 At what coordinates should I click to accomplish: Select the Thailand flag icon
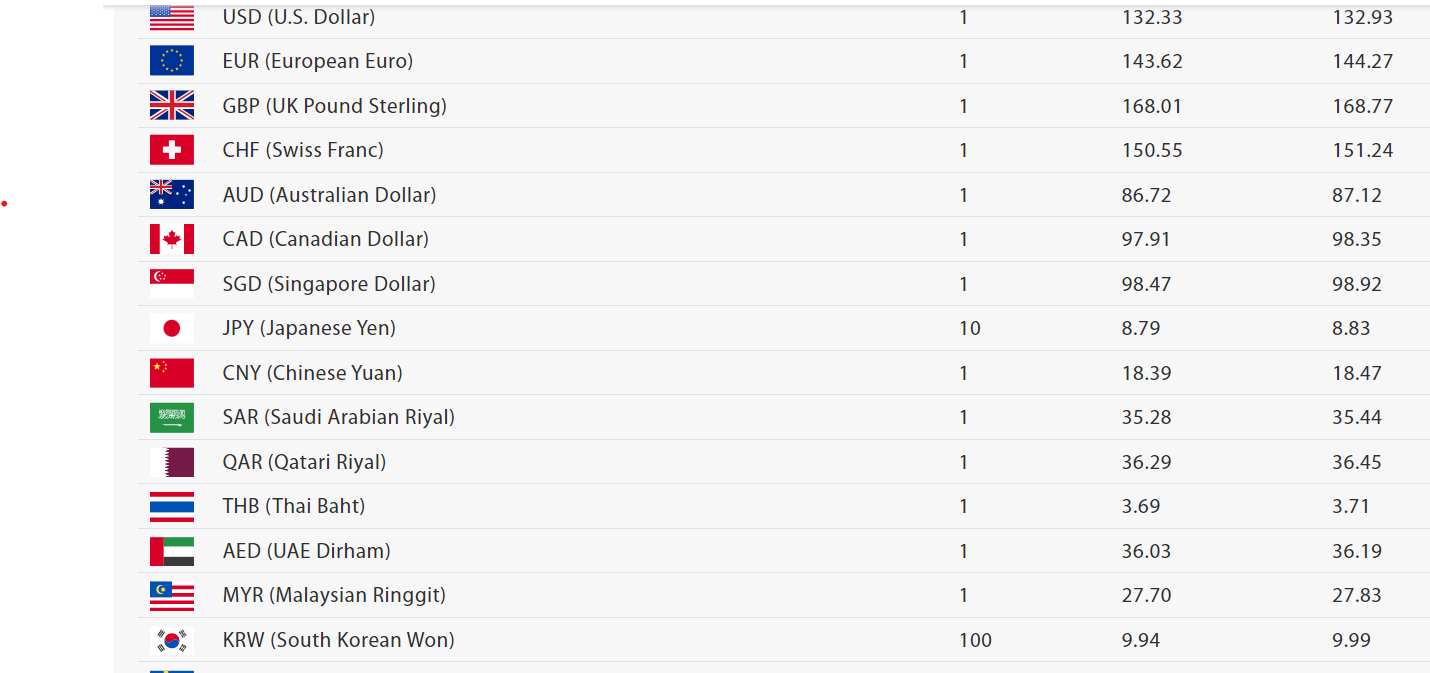pos(172,506)
